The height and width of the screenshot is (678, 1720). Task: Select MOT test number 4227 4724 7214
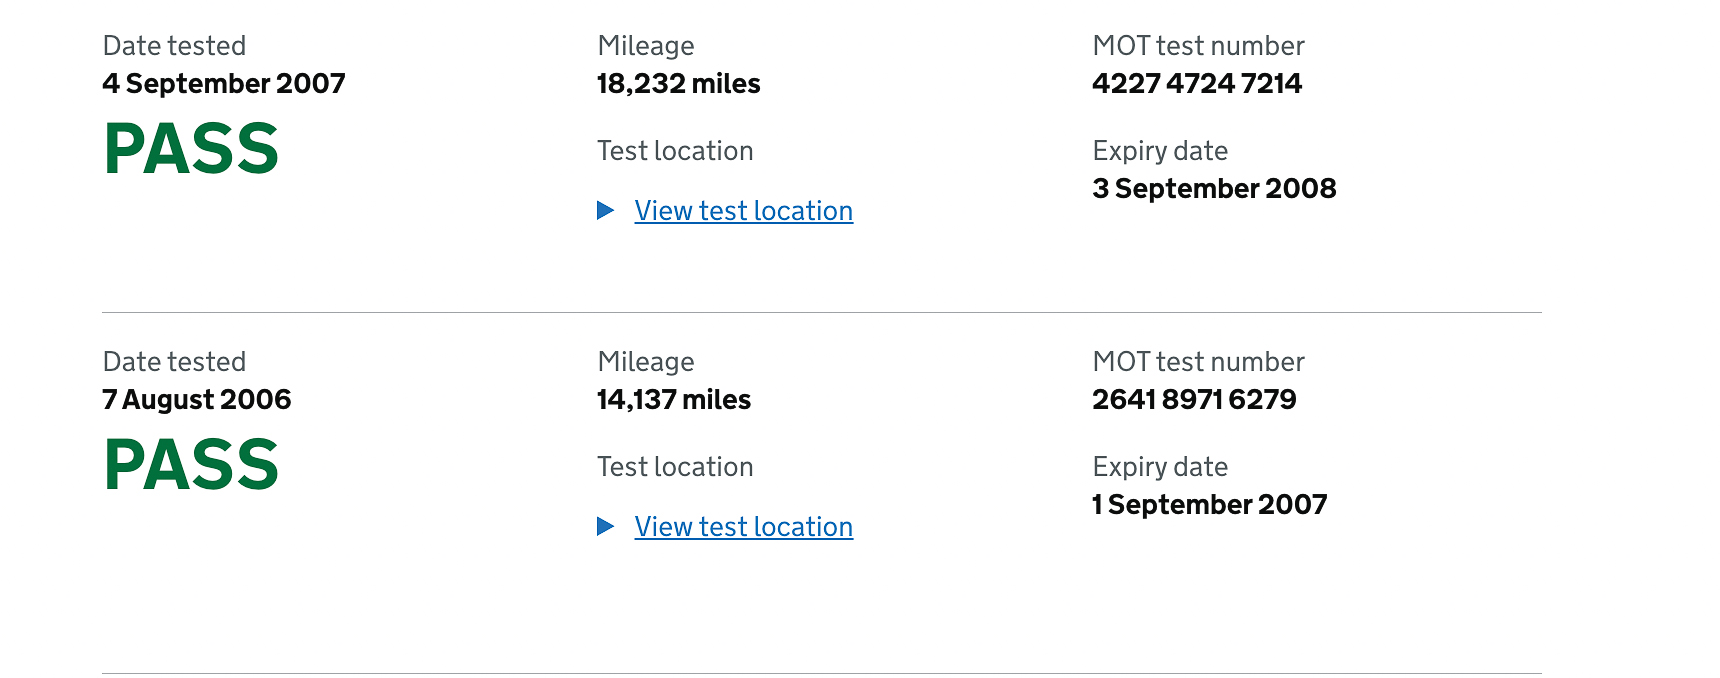click(1197, 84)
